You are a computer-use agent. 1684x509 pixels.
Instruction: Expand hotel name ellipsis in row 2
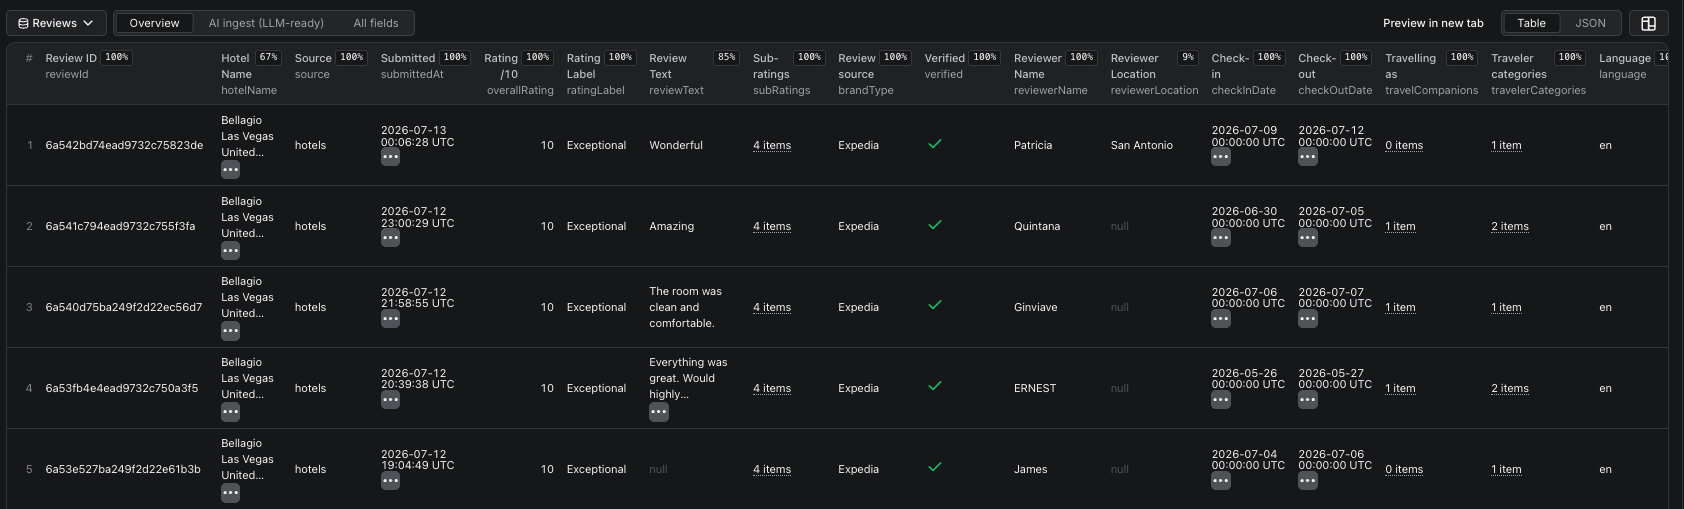click(x=230, y=251)
